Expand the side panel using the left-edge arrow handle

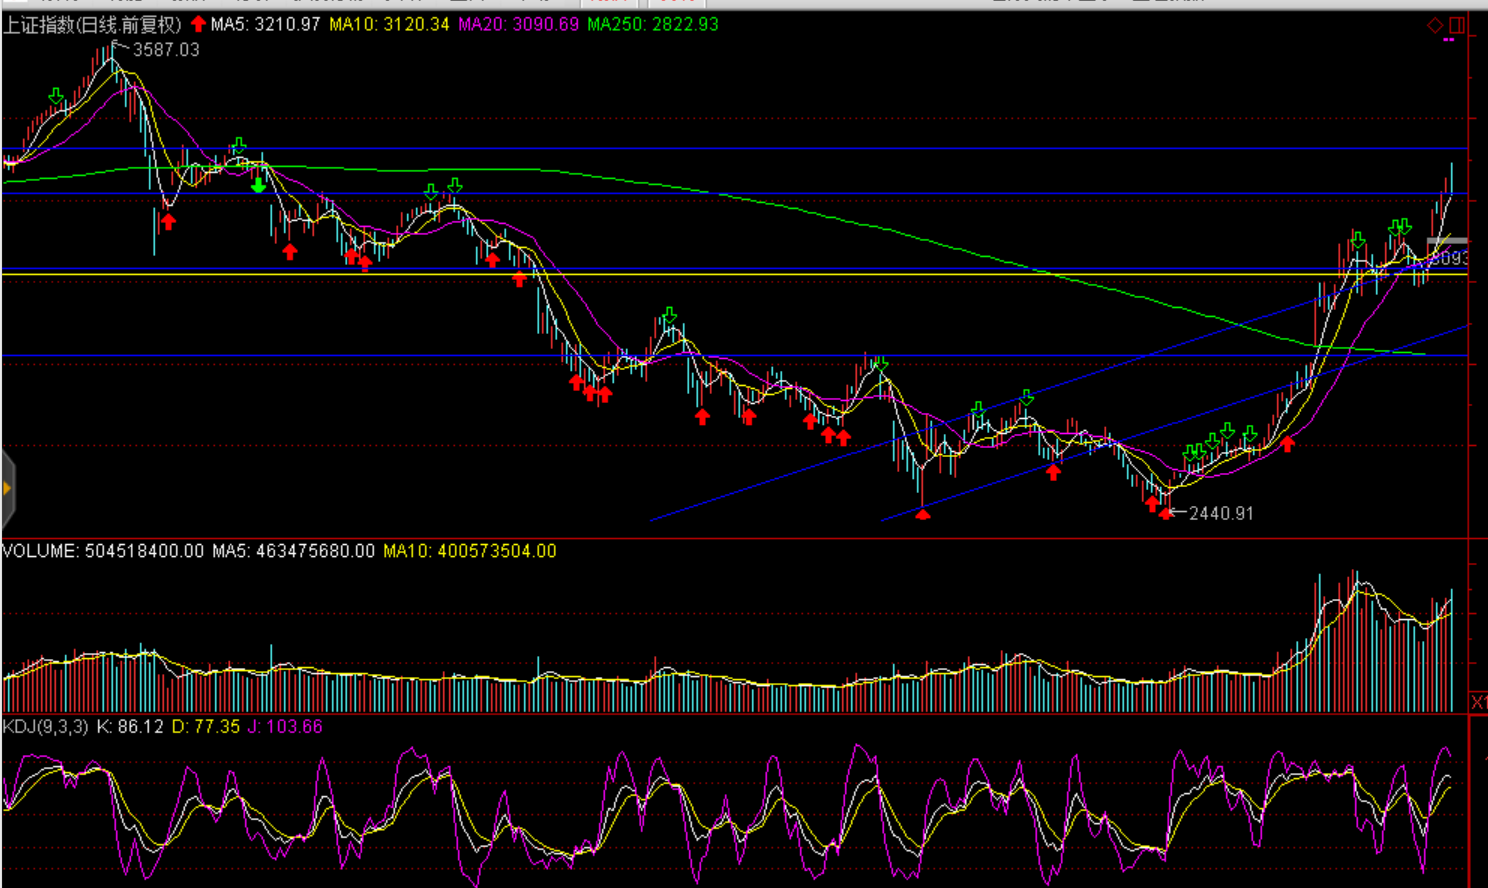click(x=7, y=488)
